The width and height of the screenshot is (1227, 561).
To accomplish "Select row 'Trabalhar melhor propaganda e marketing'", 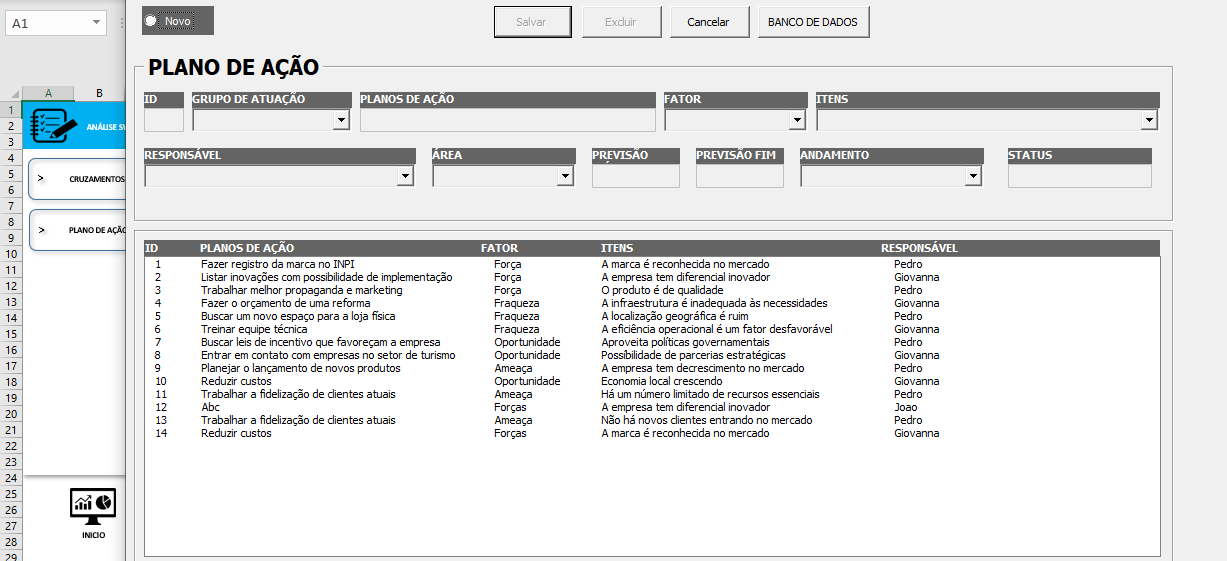I will tap(652, 290).
